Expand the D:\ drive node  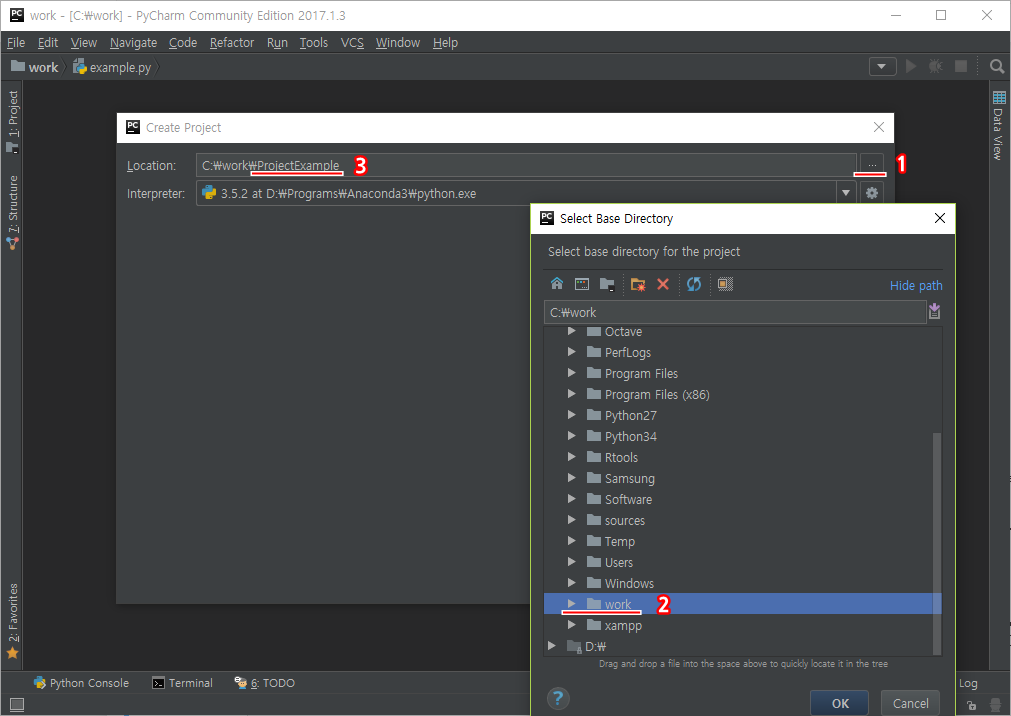(552, 646)
